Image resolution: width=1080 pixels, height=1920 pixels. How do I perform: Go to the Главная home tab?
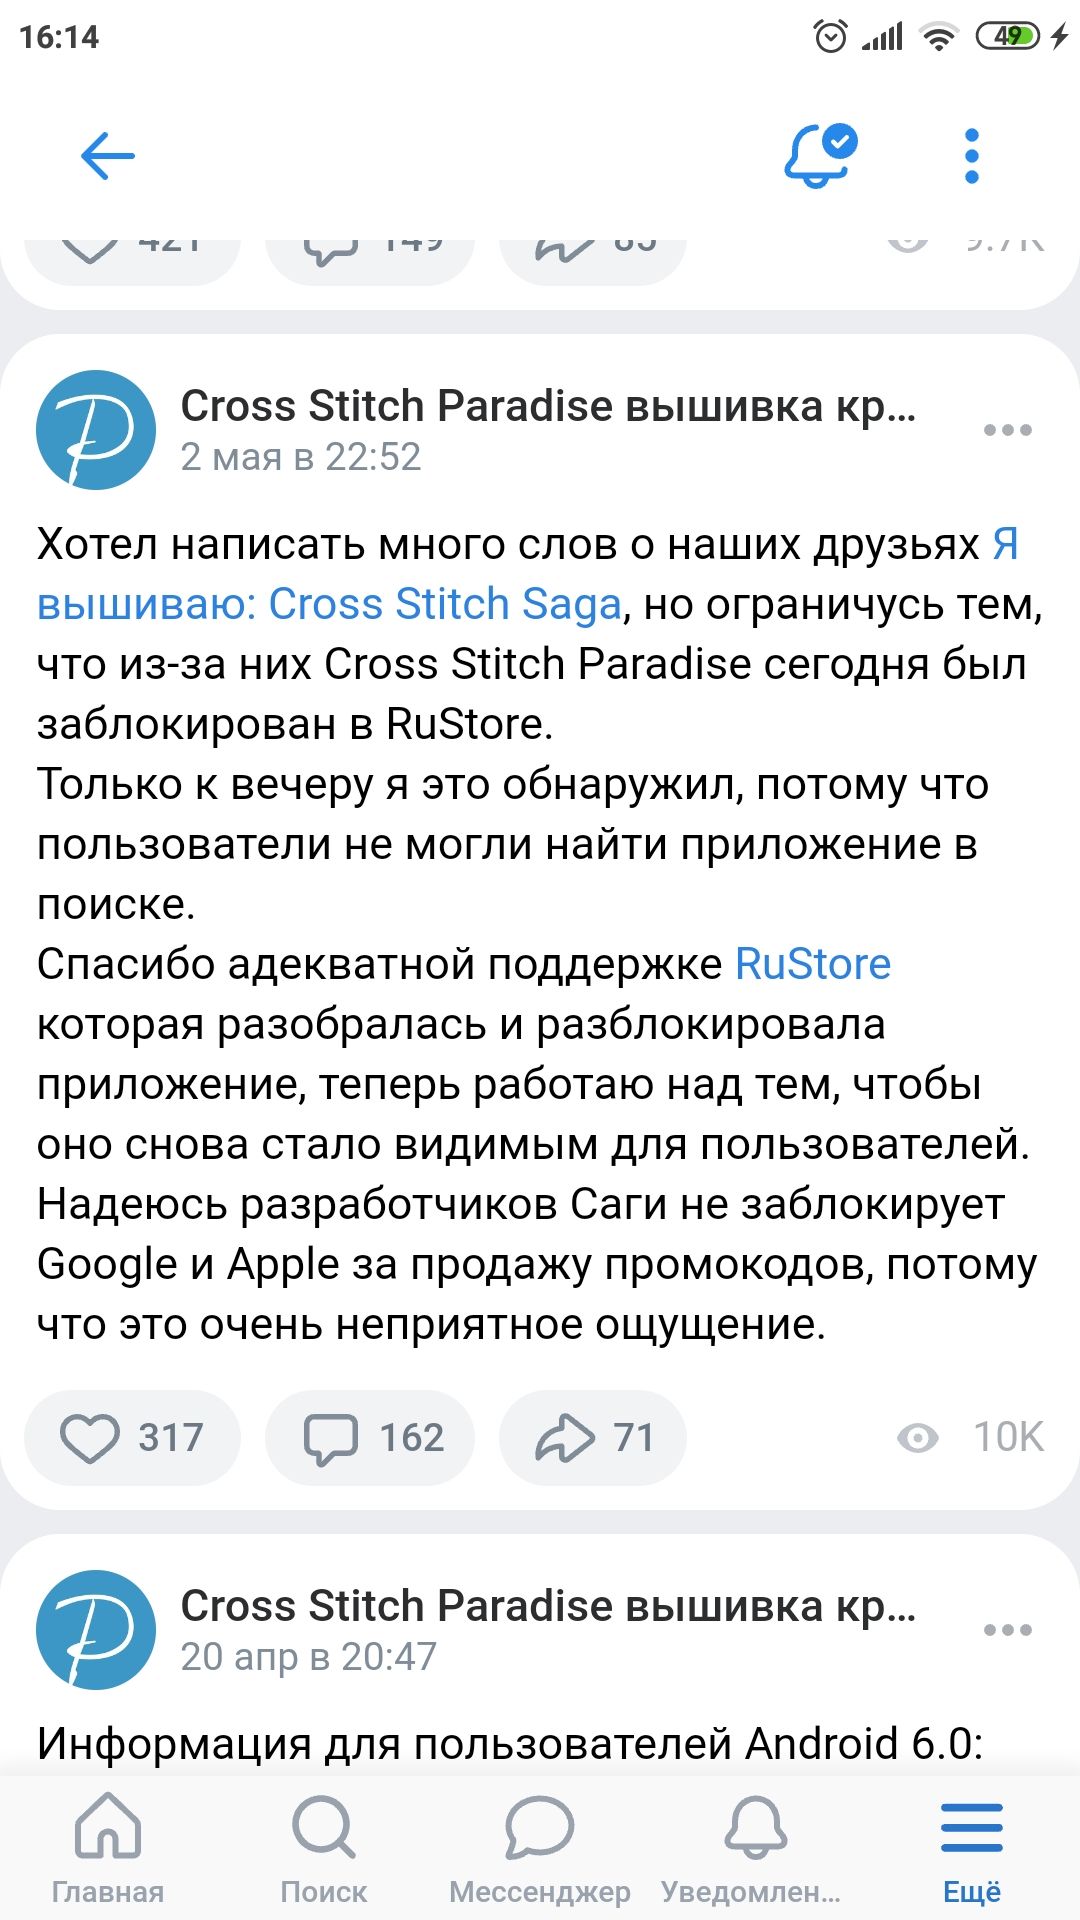[108, 1848]
